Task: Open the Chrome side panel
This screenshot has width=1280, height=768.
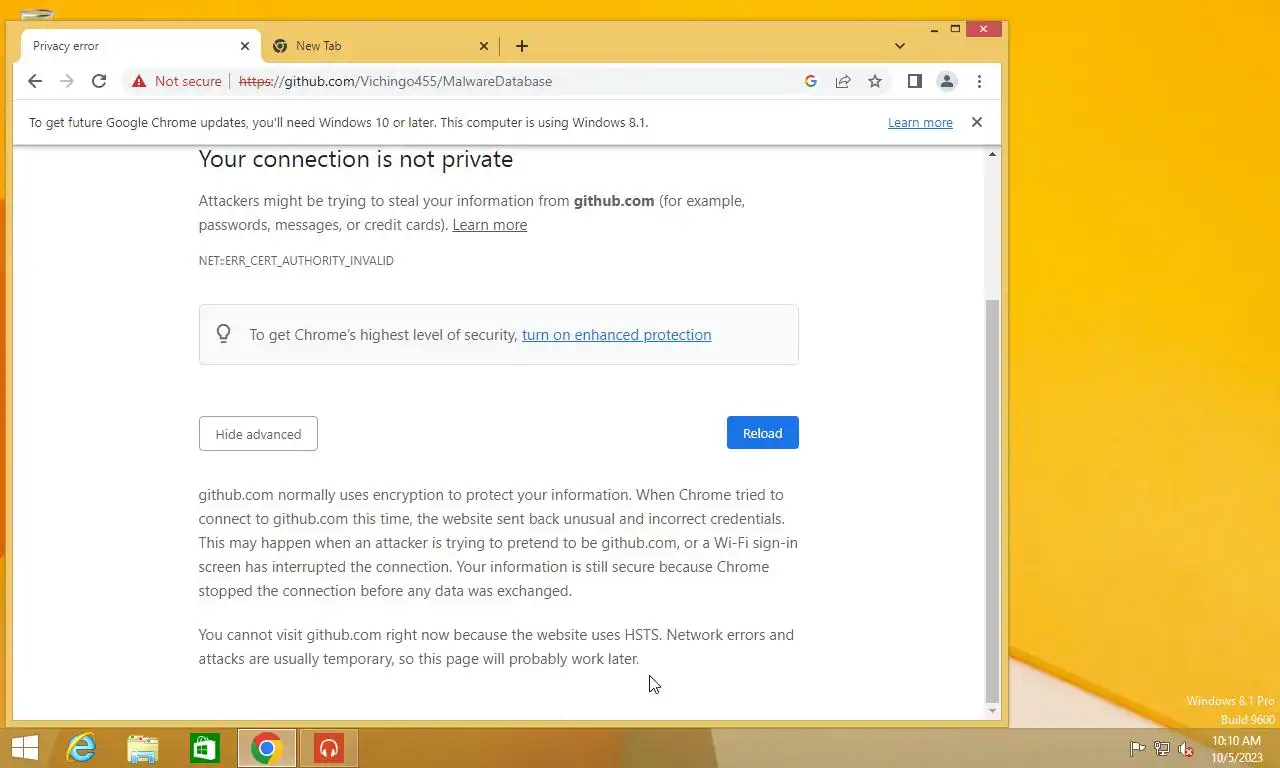Action: pyautogui.click(x=914, y=81)
